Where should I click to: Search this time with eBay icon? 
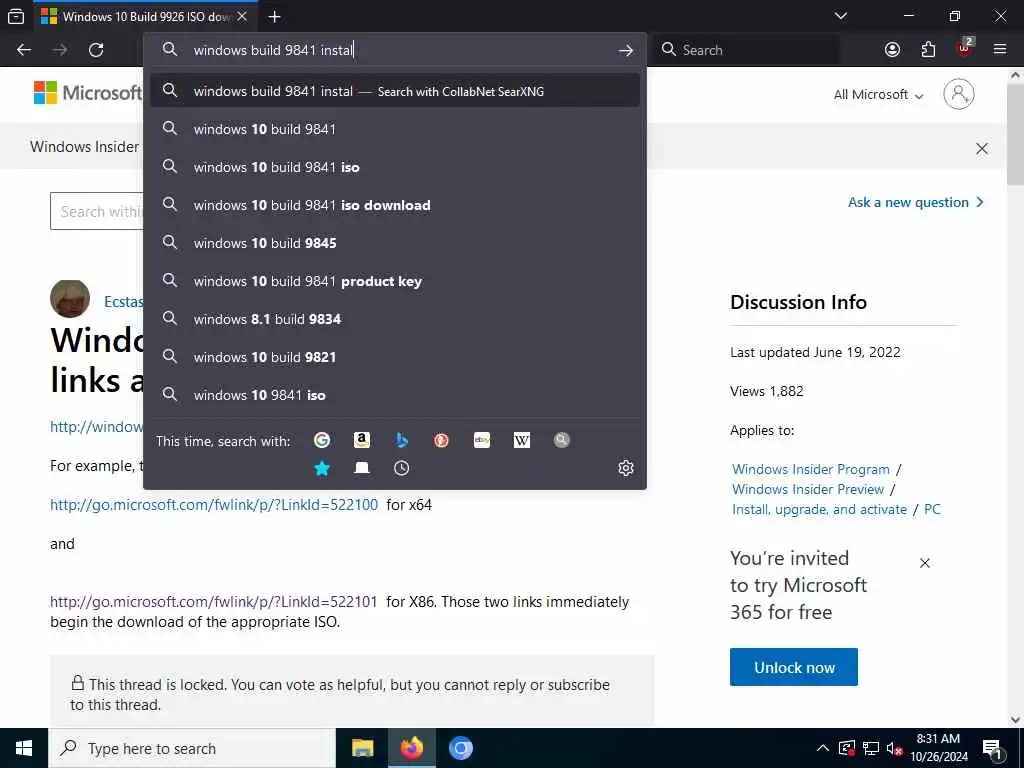point(482,440)
